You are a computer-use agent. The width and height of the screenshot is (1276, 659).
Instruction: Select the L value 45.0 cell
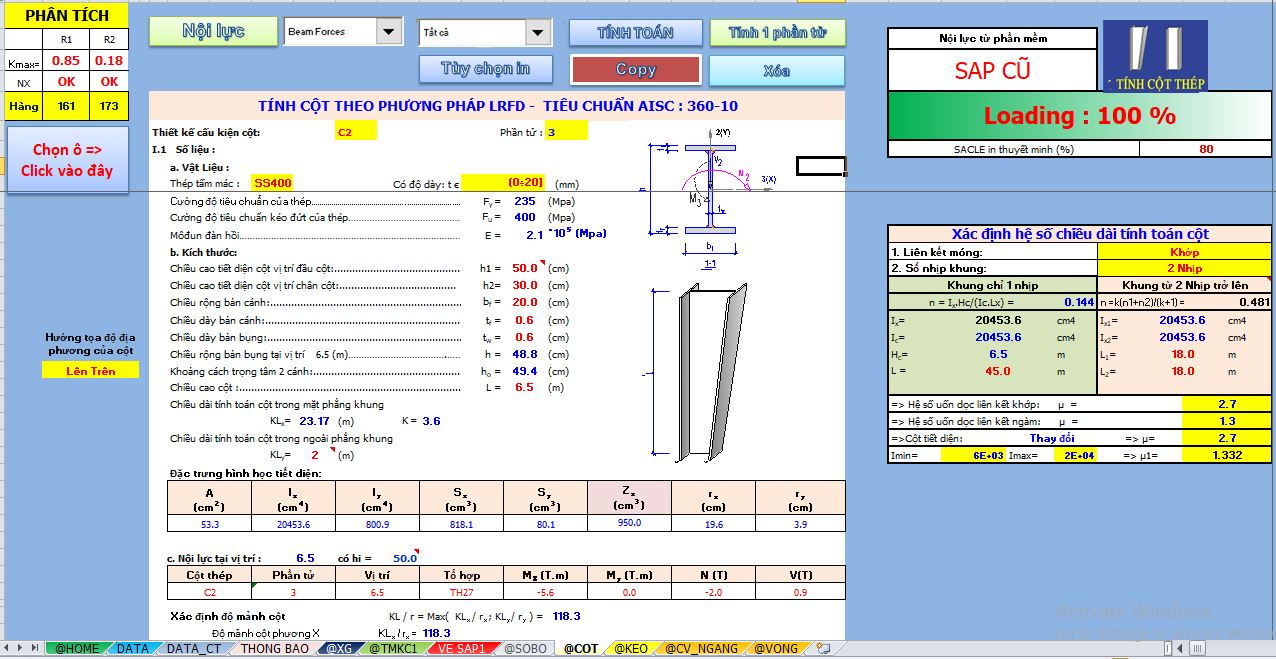tap(998, 371)
